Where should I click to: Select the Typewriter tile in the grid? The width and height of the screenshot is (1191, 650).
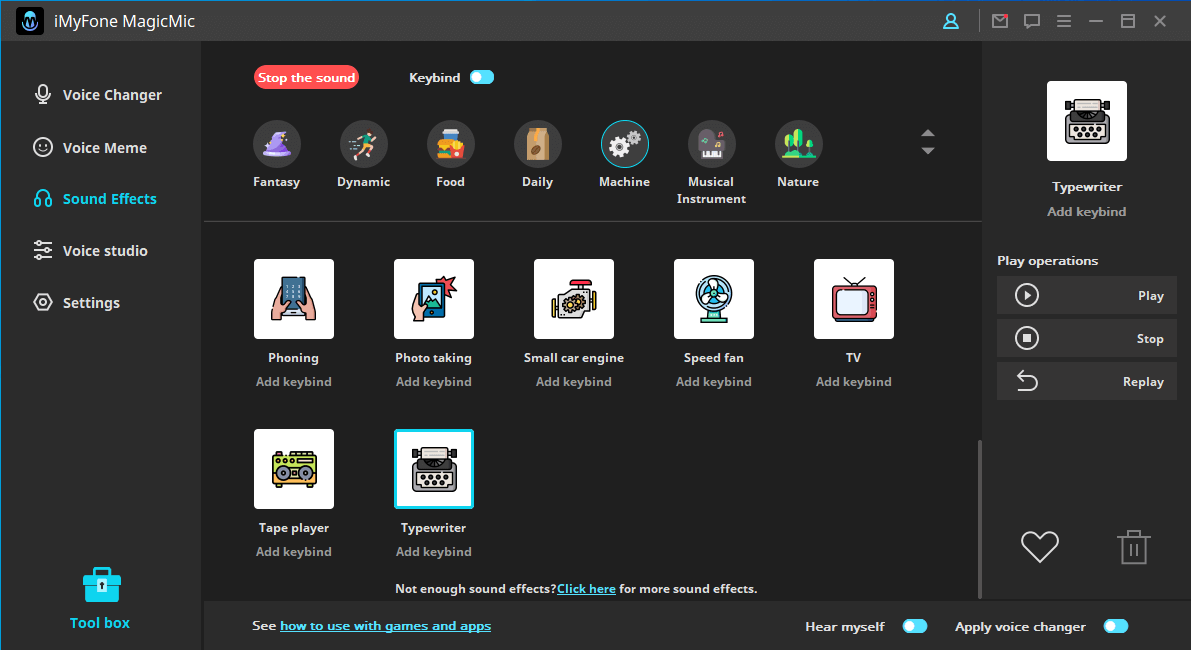point(434,469)
